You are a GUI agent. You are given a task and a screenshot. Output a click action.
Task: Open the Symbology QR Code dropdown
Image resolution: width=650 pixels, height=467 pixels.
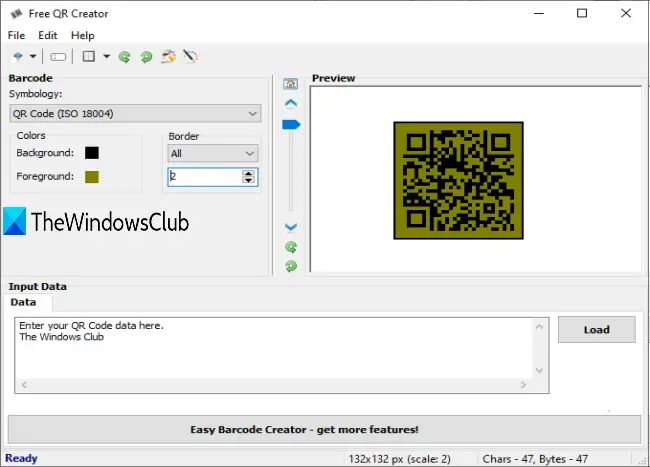pos(135,114)
